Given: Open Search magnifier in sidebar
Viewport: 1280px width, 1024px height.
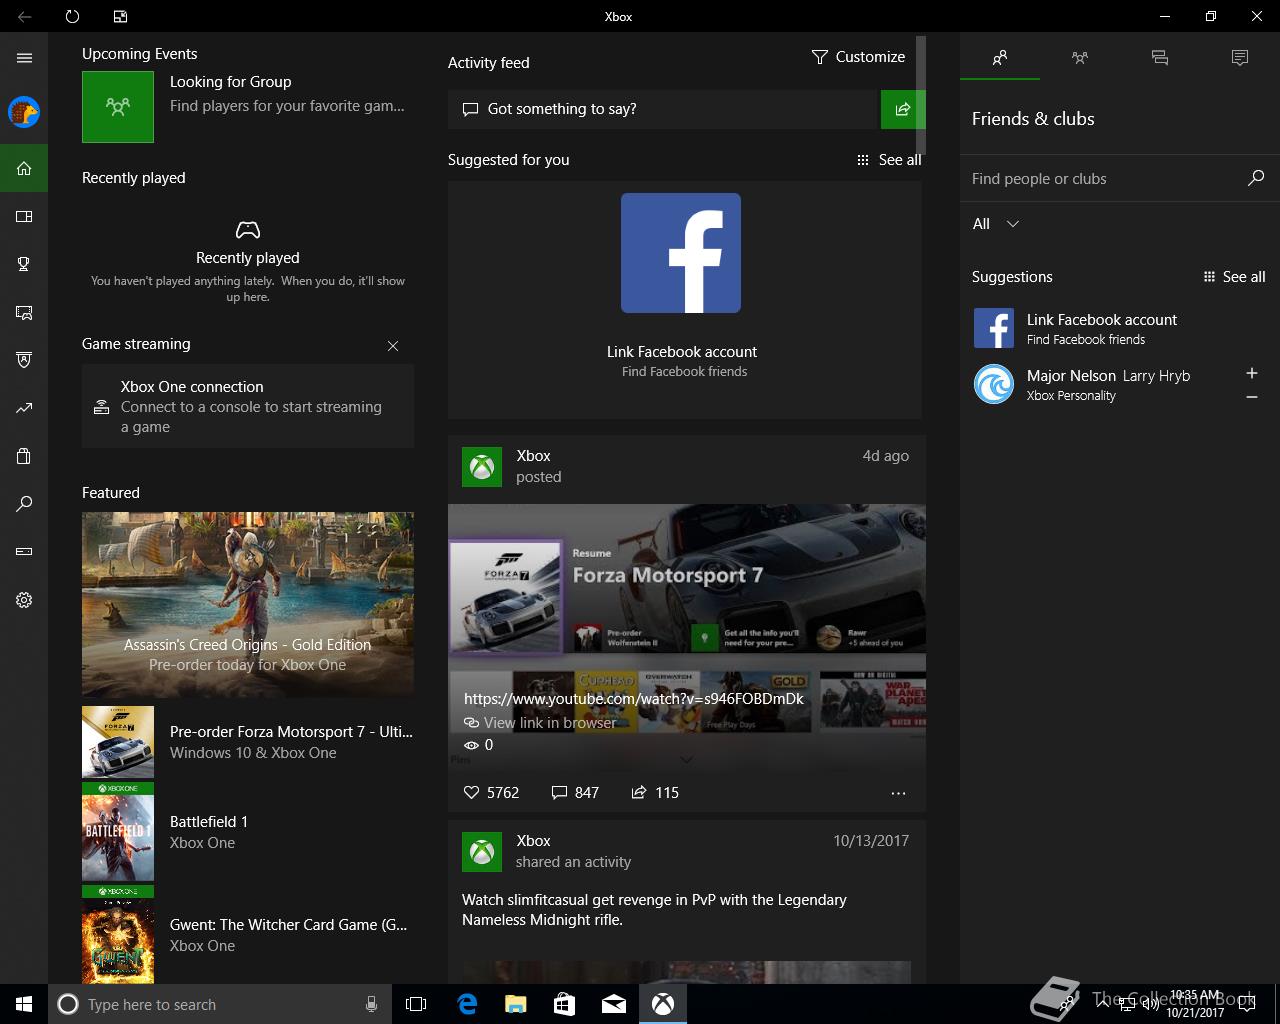Looking at the screenshot, I should tap(24, 504).
